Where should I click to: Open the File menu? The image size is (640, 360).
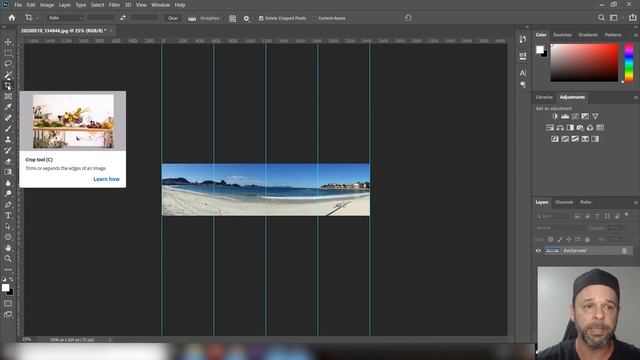coord(18,5)
